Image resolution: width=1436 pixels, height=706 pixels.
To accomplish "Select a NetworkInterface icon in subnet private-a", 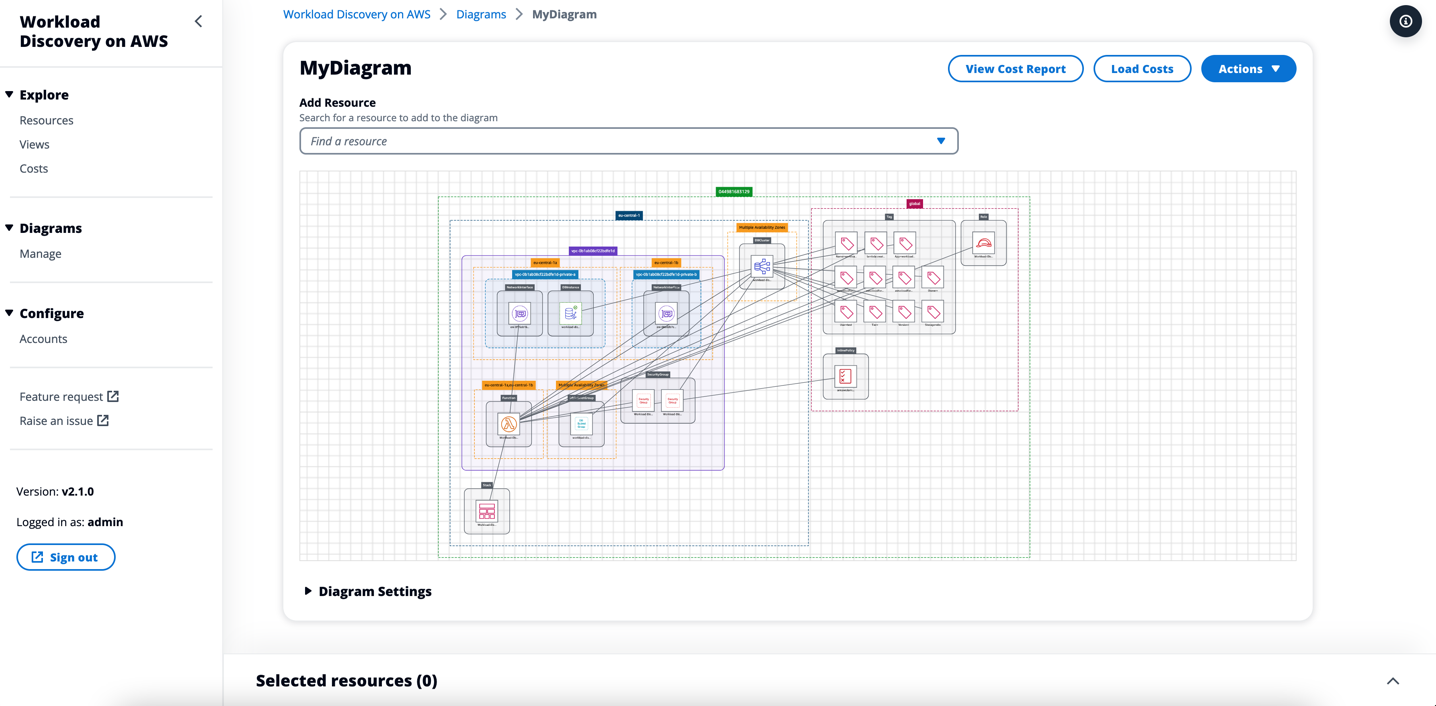I will (519, 313).
